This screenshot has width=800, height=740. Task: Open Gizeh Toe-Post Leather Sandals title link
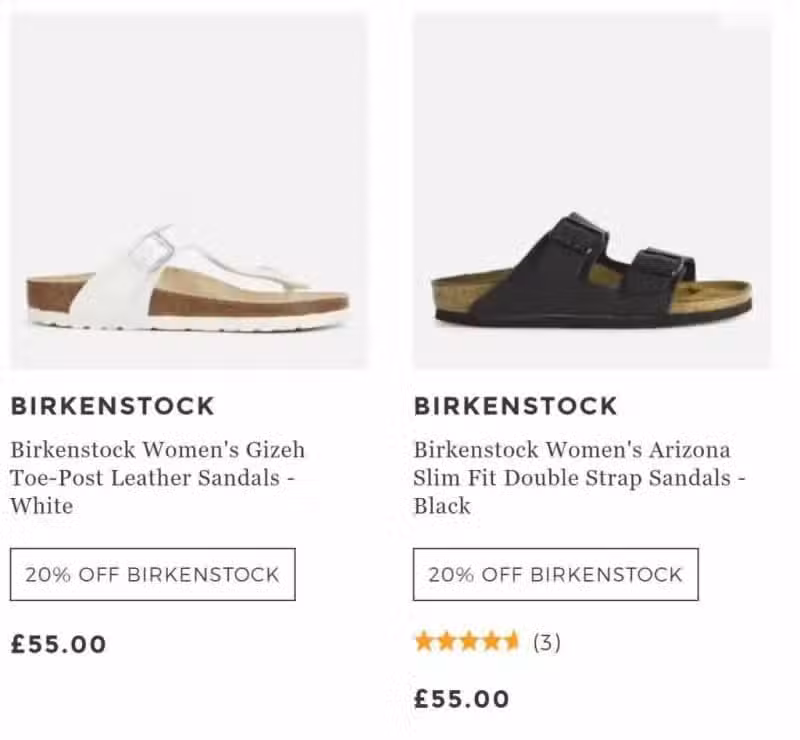158,478
